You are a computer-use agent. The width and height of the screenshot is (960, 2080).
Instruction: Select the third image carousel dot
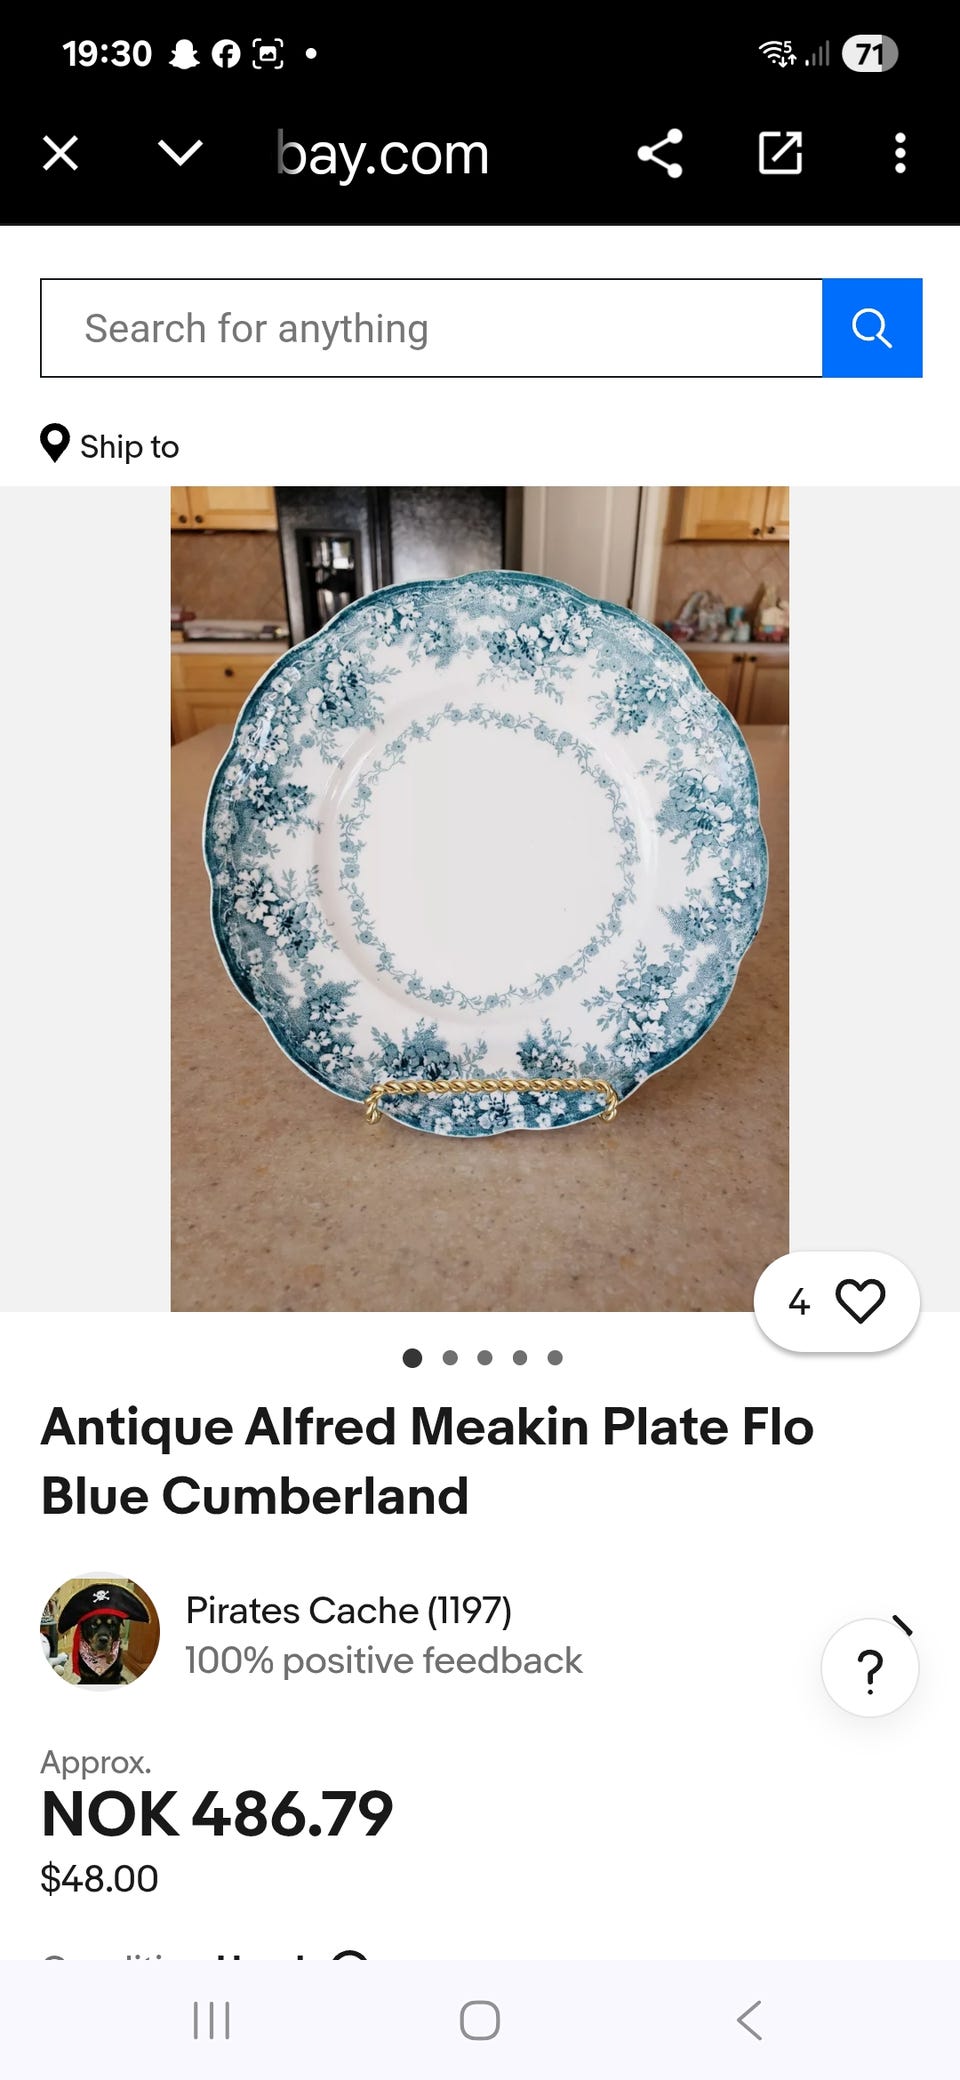485,1358
